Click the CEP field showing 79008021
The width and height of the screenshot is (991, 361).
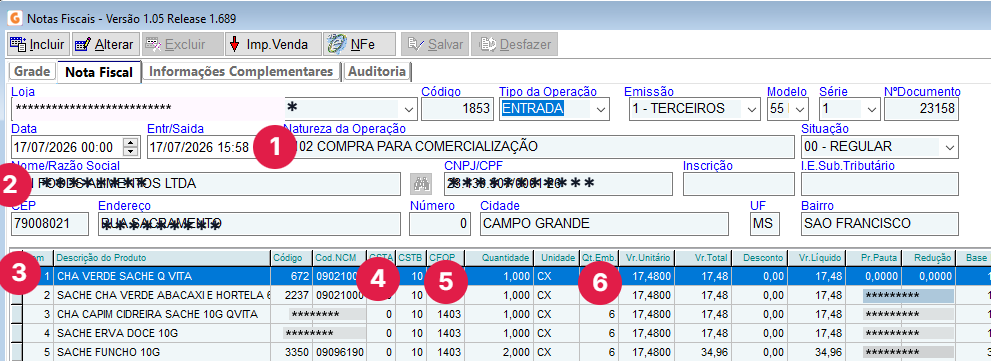coord(51,223)
